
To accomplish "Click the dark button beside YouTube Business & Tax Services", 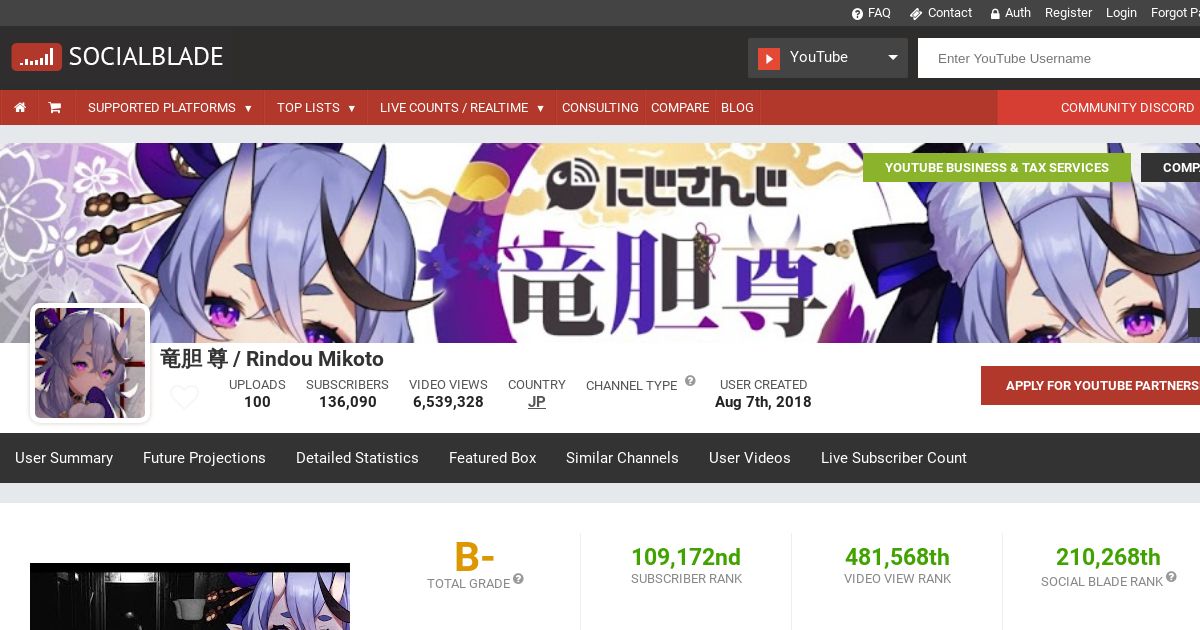I will 1170,168.
